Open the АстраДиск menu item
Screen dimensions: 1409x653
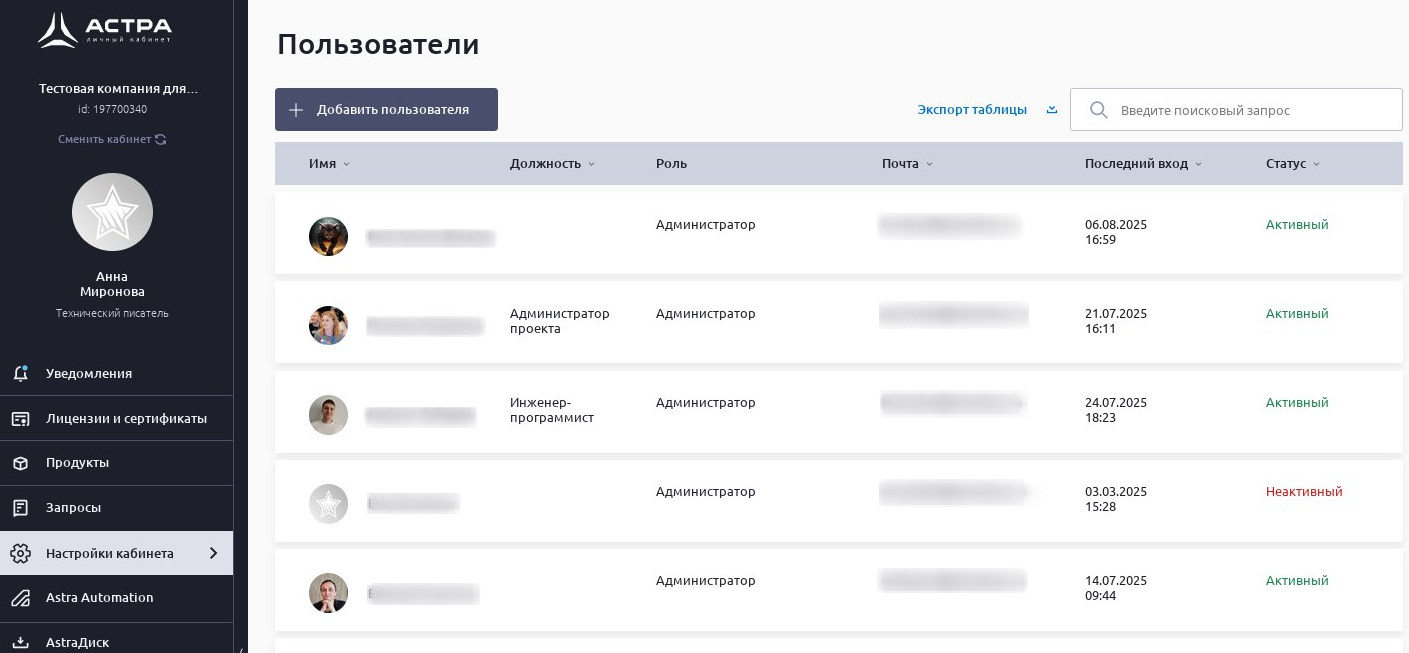77,642
